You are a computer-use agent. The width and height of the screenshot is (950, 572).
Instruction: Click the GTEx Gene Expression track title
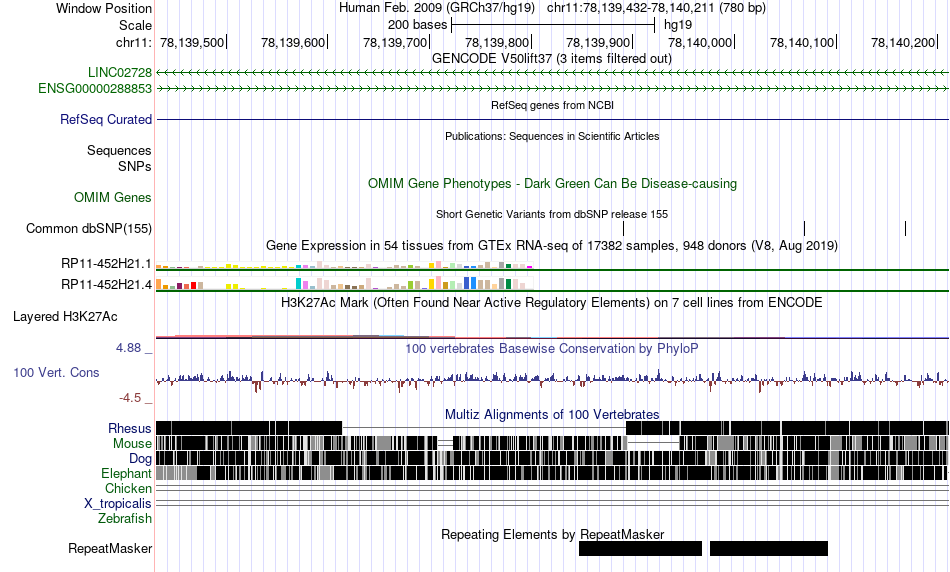click(552, 245)
